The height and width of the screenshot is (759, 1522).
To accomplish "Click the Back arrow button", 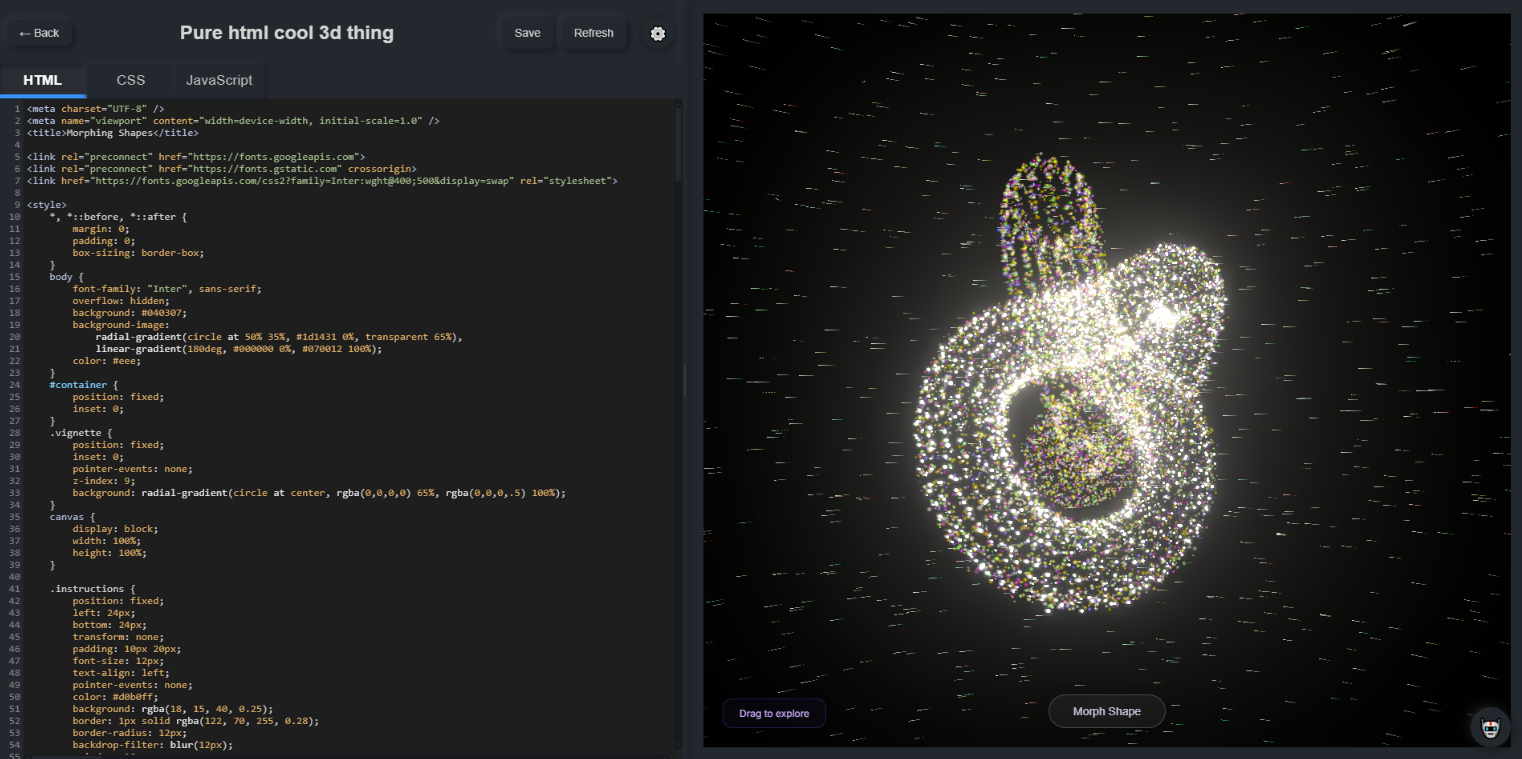I will point(39,33).
